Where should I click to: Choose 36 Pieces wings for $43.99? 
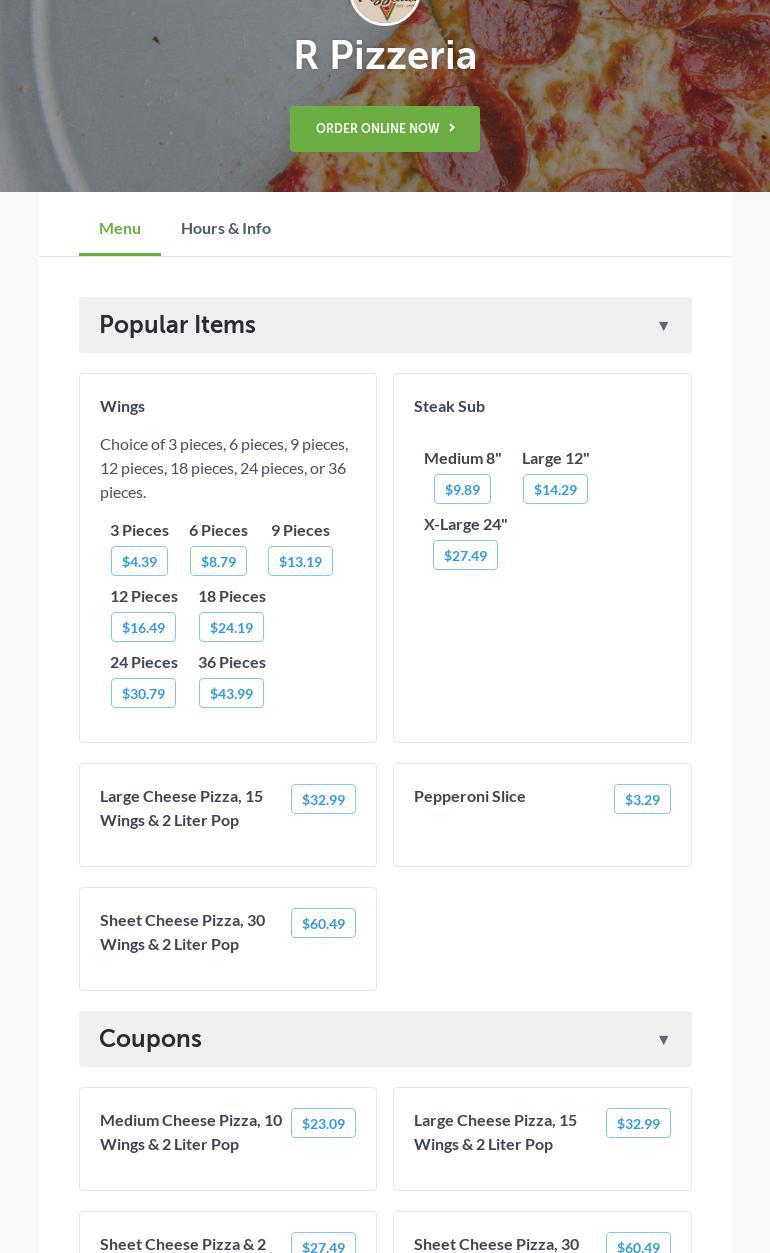(x=231, y=693)
